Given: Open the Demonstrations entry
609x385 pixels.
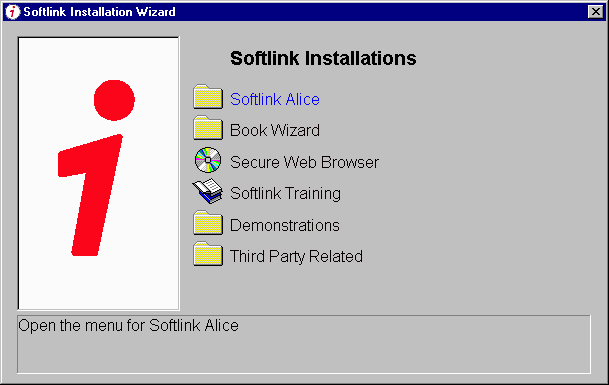Looking at the screenshot, I should click(285, 225).
